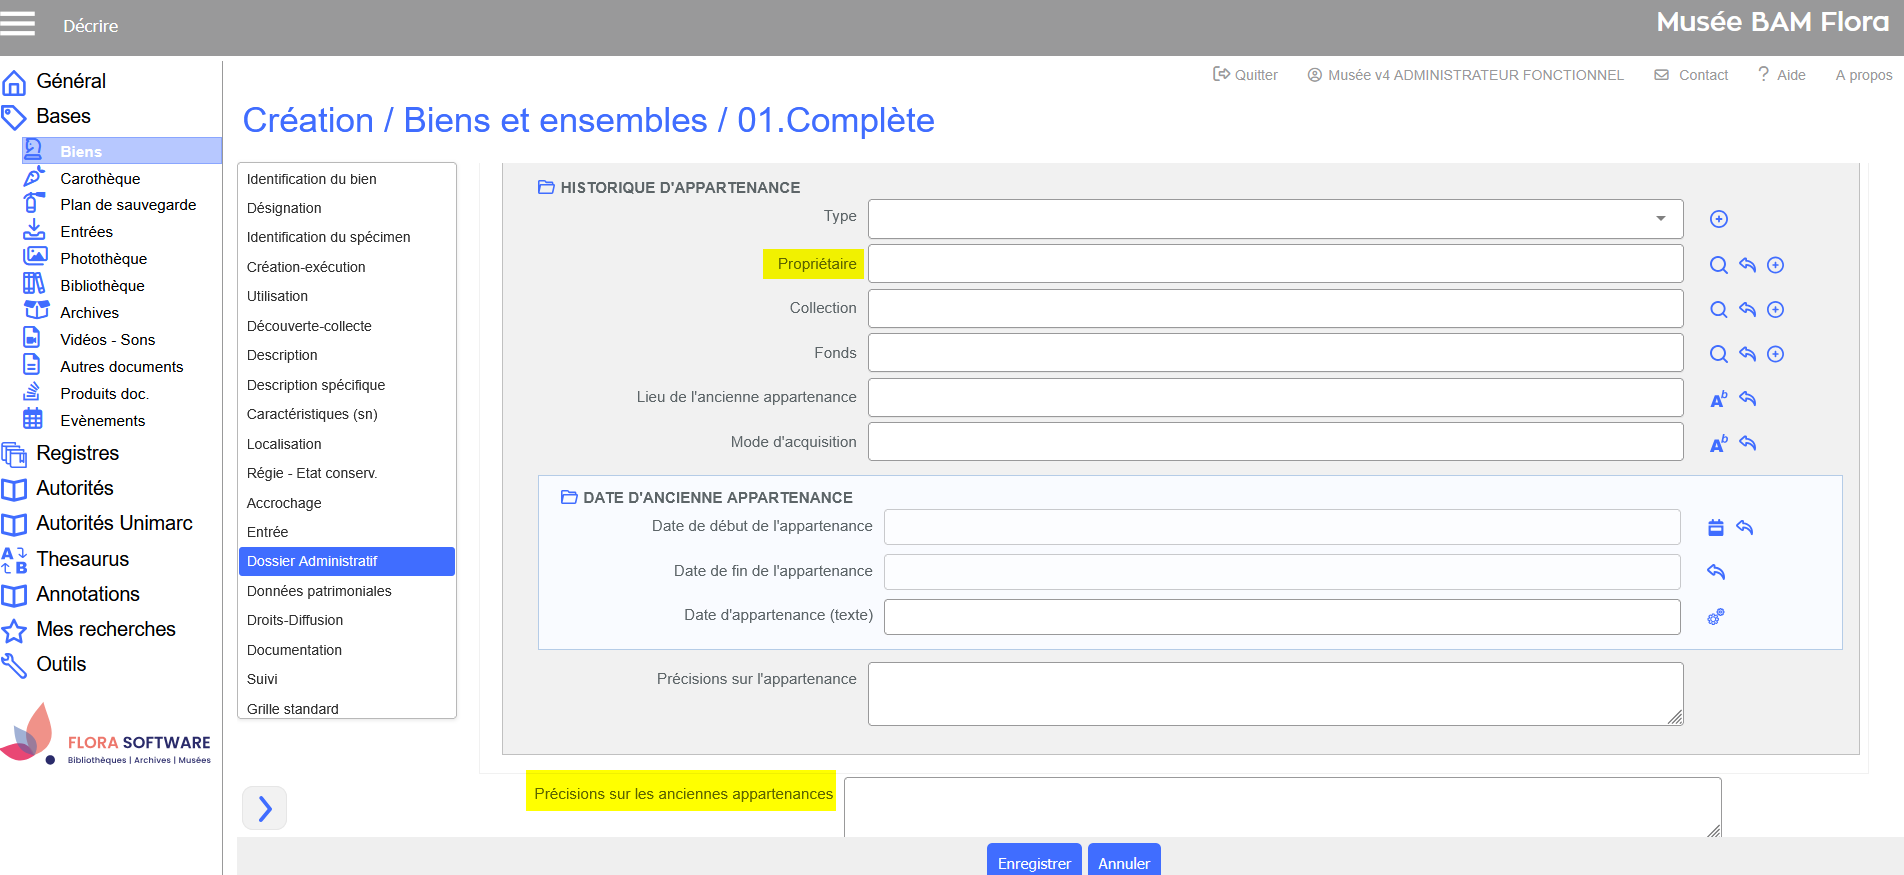The height and width of the screenshot is (875, 1904).
Task: Reset the Mode d'acquisition field
Action: click(1748, 443)
